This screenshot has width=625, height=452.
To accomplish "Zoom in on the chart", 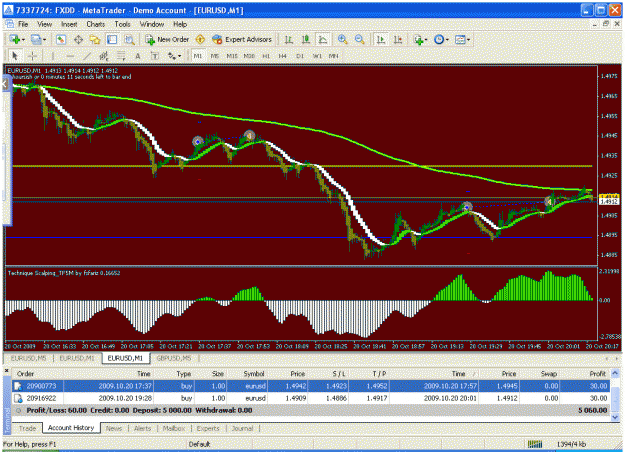I will pyautogui.click(x=342, y=39).
